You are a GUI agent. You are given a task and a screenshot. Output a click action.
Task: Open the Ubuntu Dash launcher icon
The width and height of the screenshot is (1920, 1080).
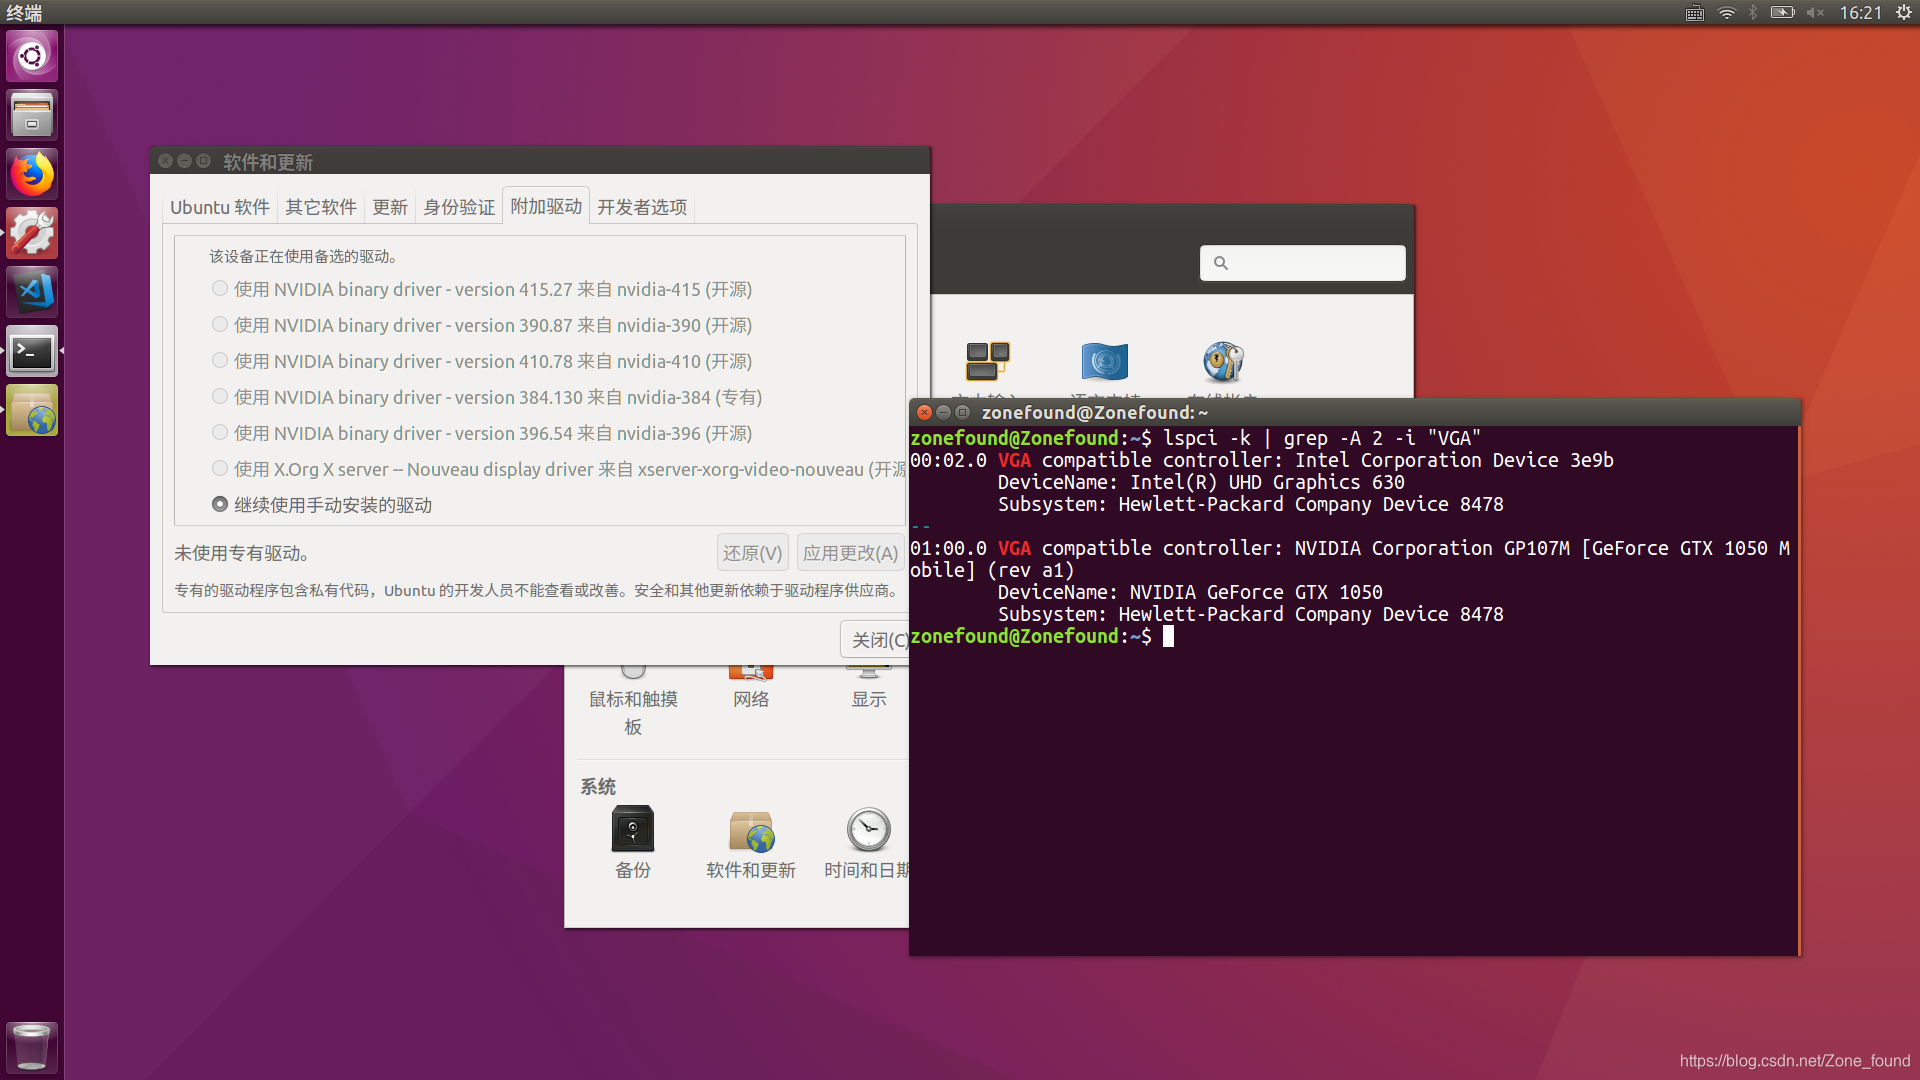tap(32, 56)
